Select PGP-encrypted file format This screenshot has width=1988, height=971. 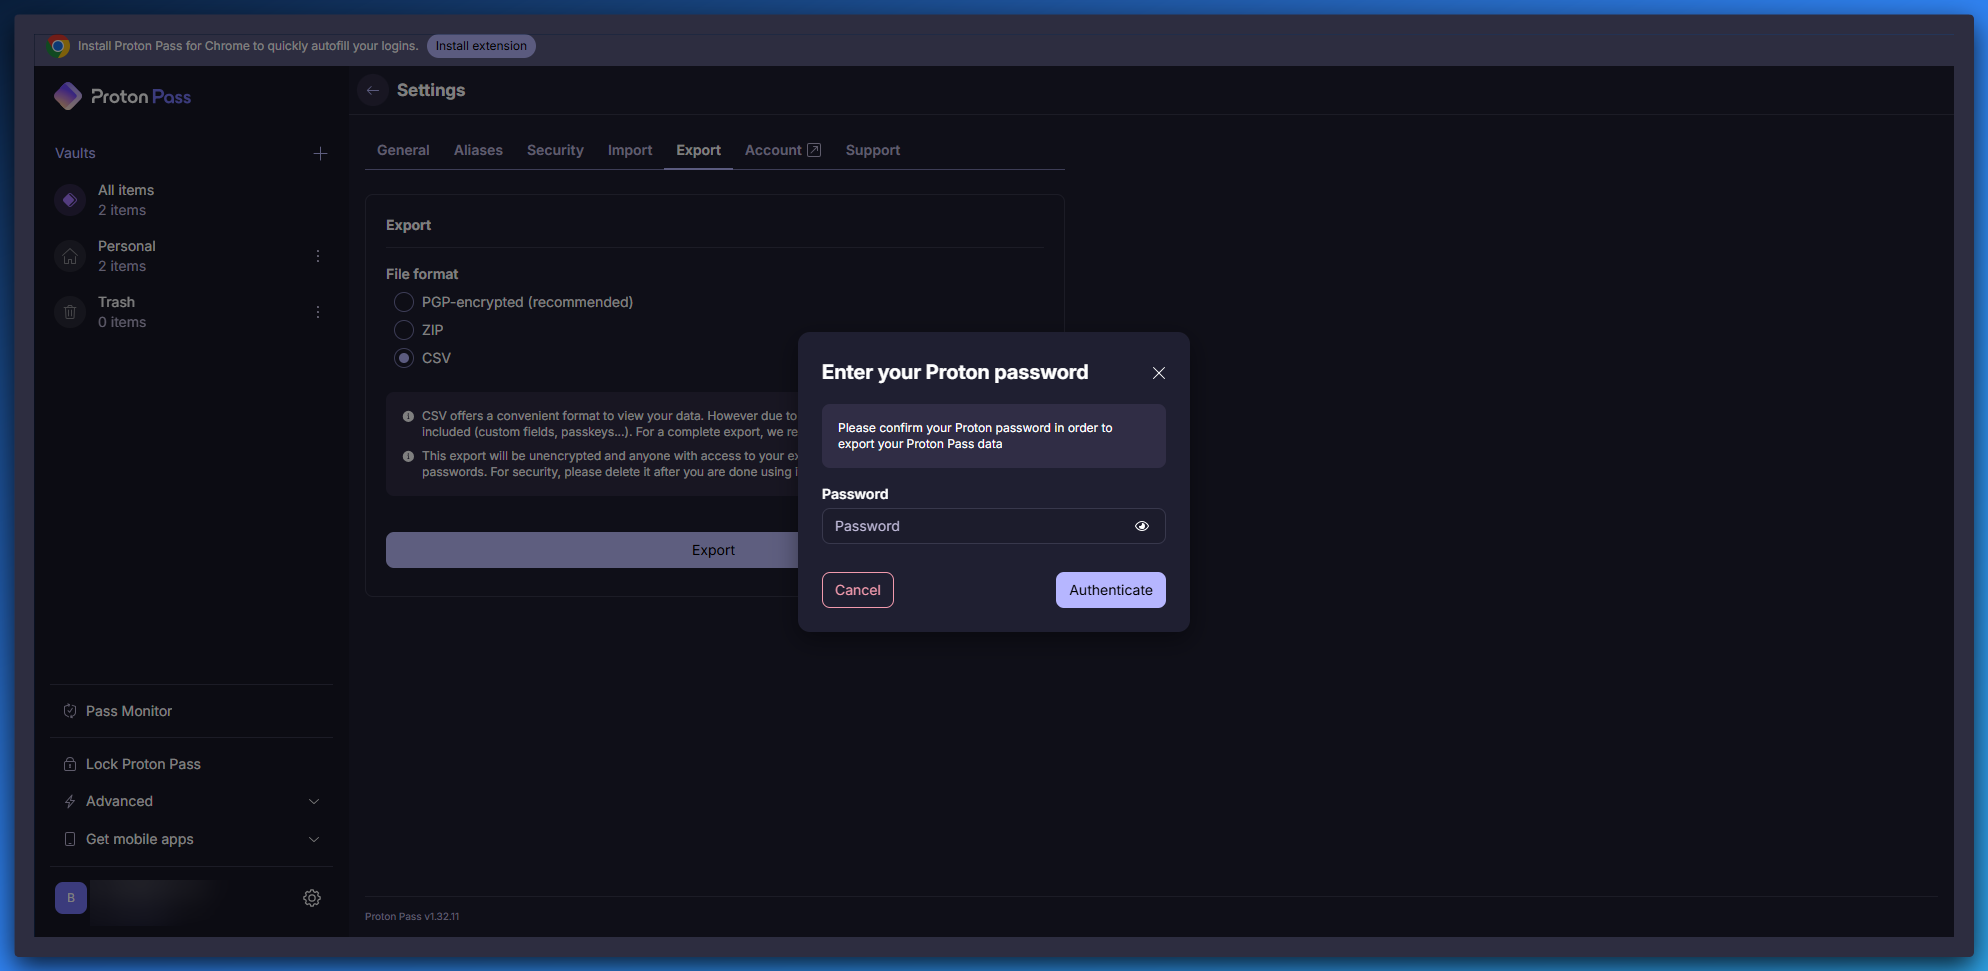pos(404,302)
